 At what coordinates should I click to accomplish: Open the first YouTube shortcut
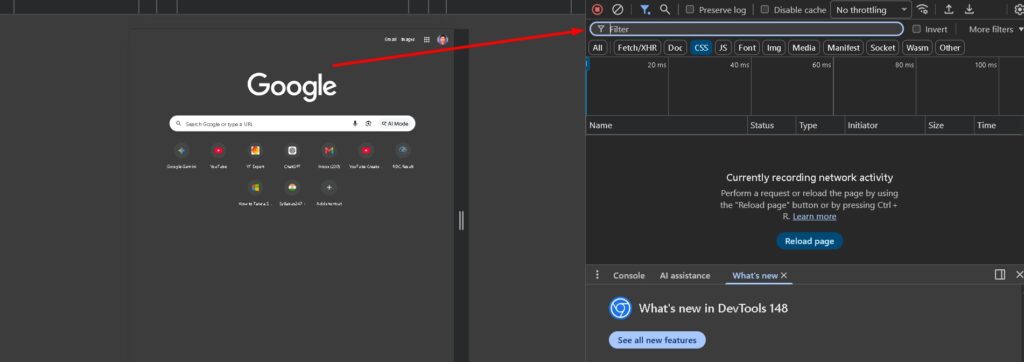[218, 155]
